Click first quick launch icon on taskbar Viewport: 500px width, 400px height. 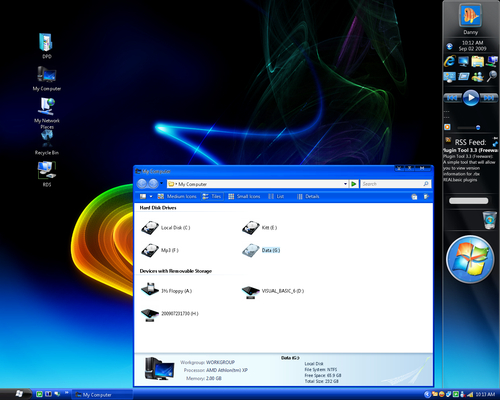tap(39, 394)
